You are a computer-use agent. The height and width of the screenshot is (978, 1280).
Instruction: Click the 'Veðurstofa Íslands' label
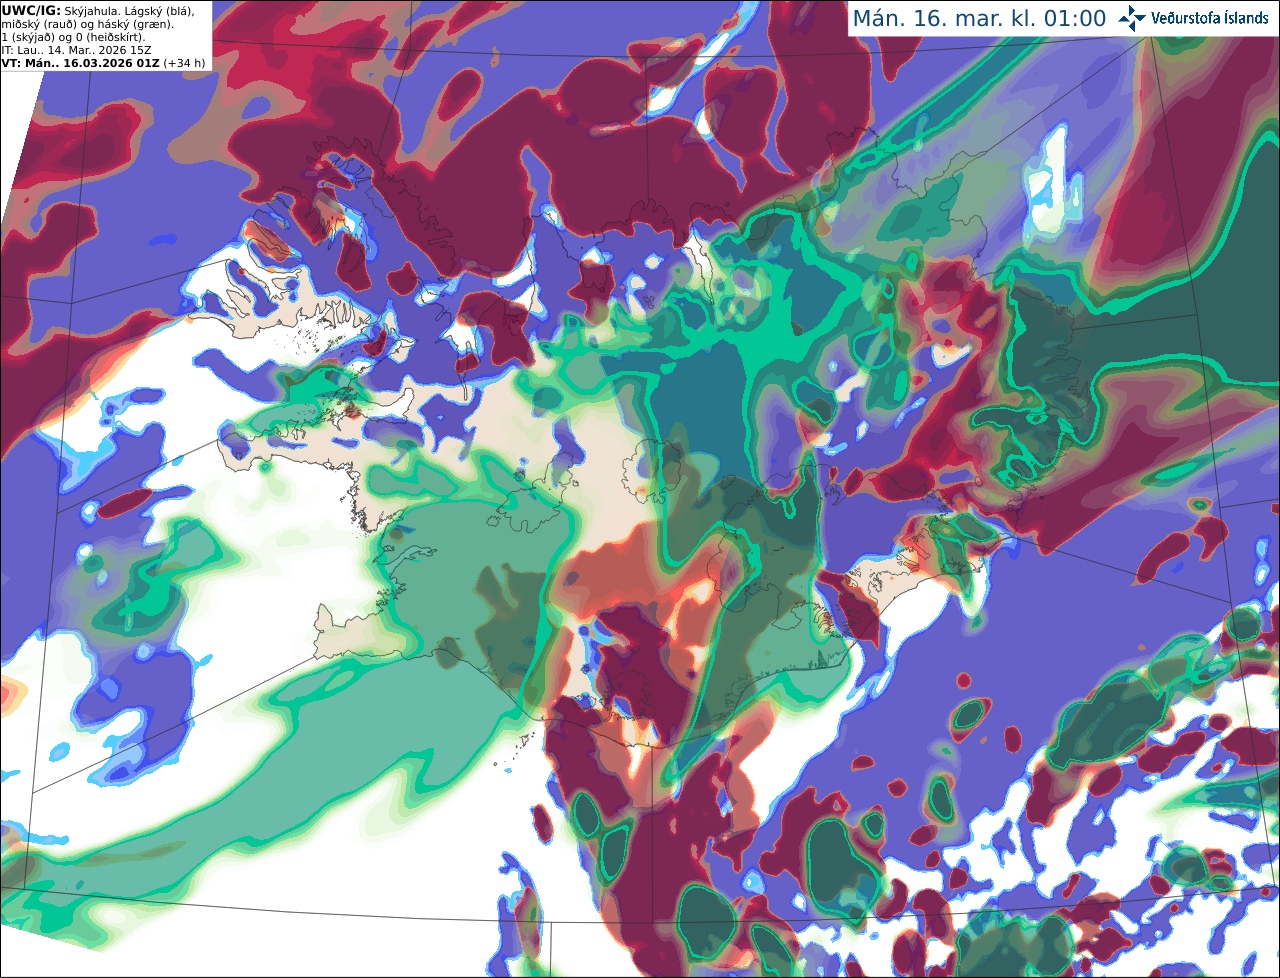pyautogui.click(x=1210, y=18)
